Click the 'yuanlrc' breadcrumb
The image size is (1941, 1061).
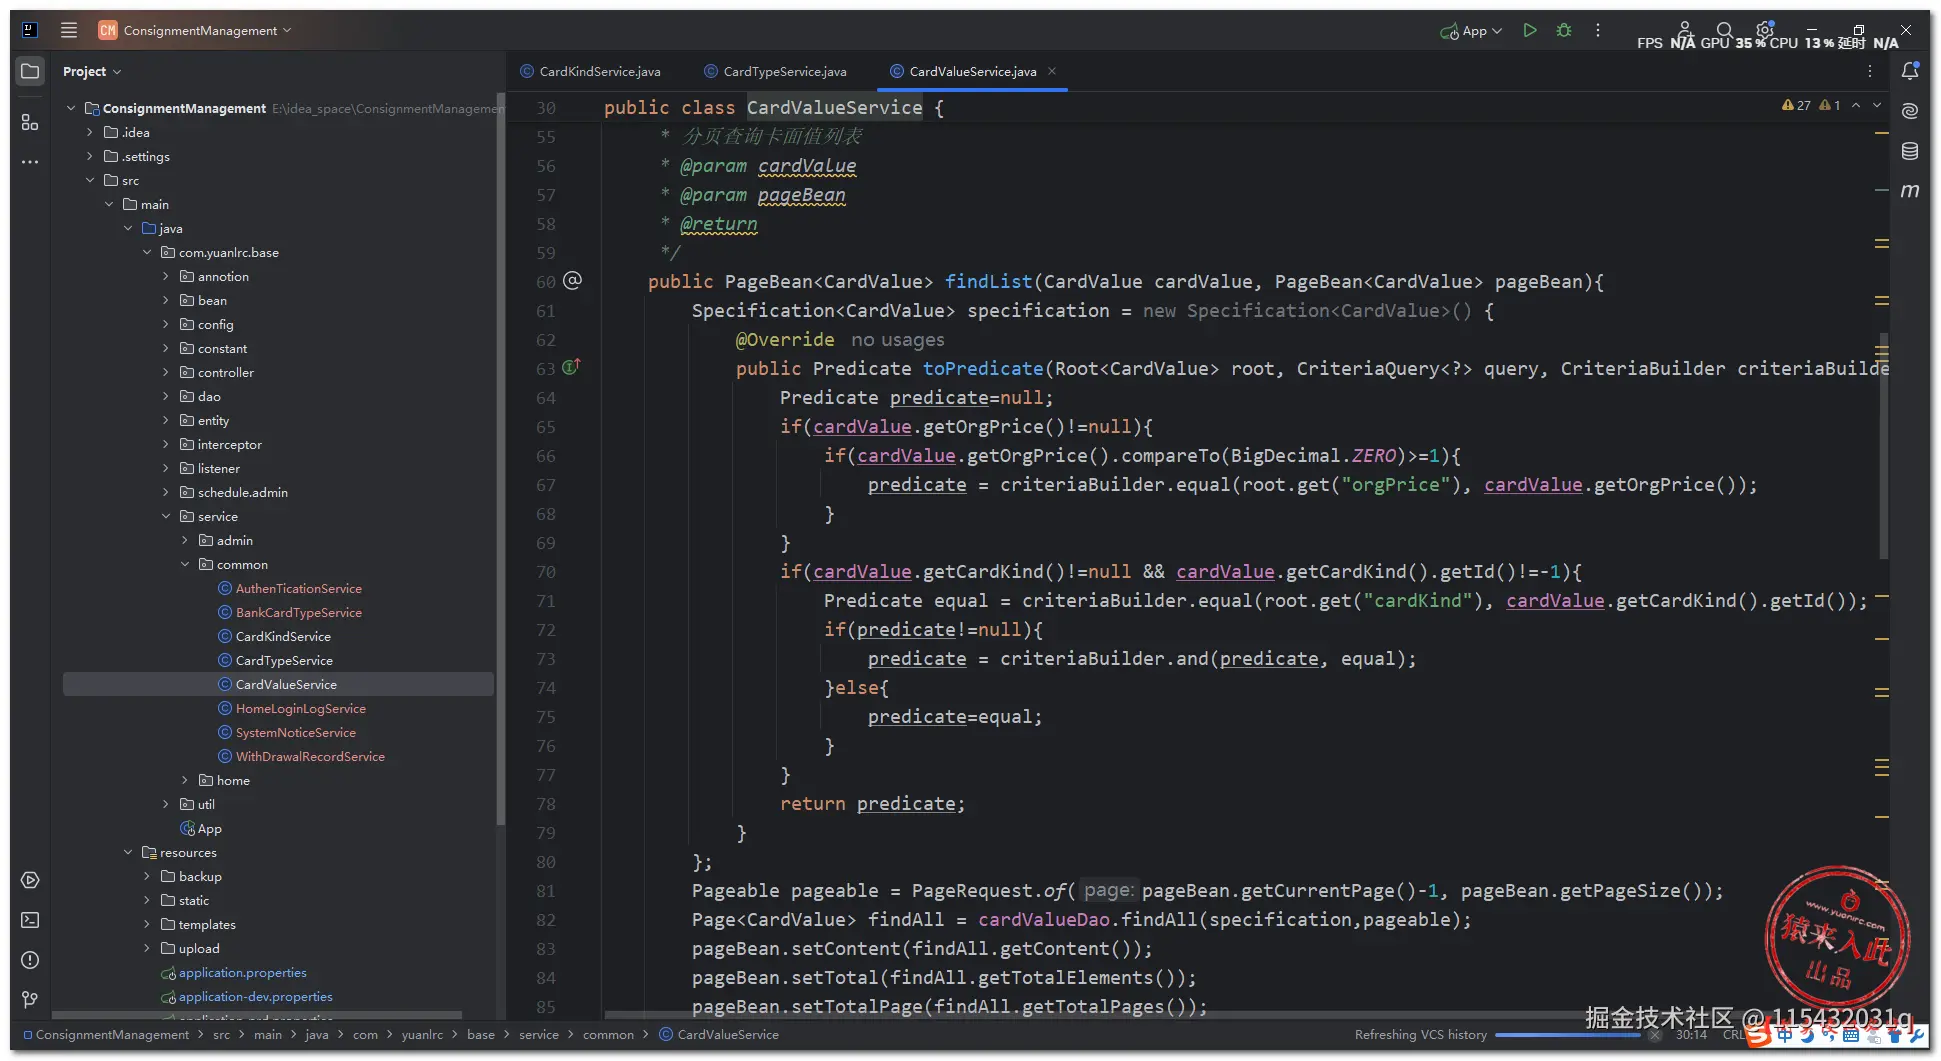pos(422,1035)
